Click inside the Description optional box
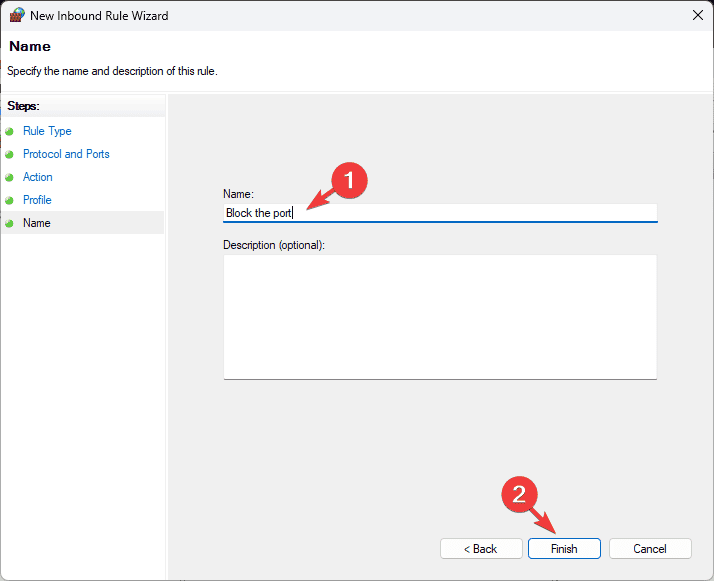714x581 pixels. [440, 317]
